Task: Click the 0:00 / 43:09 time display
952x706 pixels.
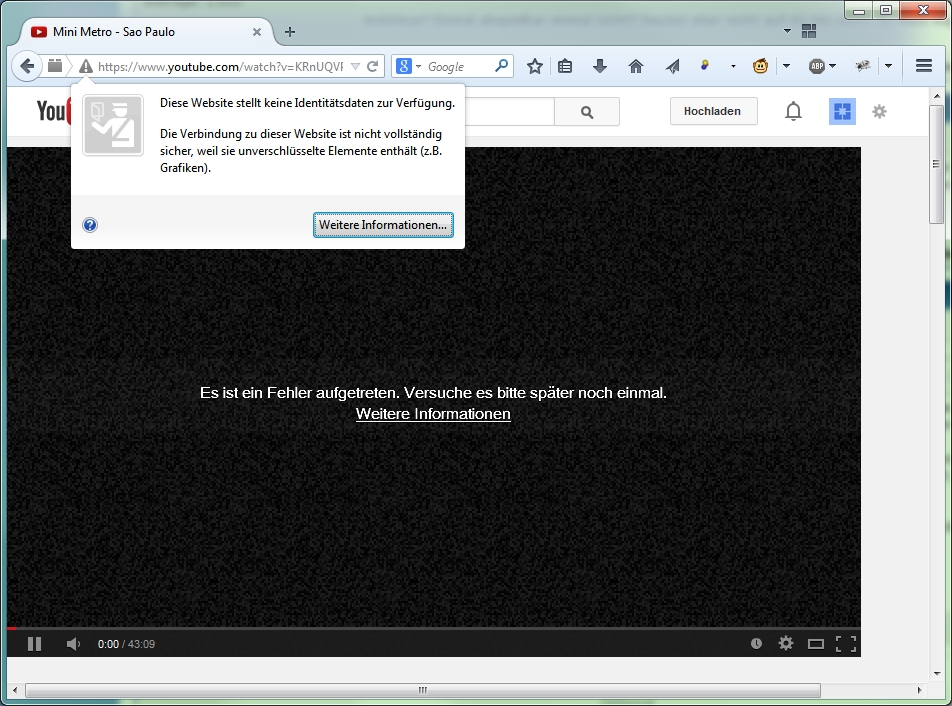Action: 126,644
